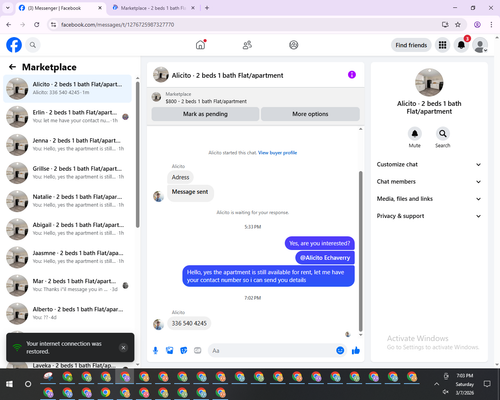Open the Facebook home logo
This screenshot has height=400, width=500.
(14, 45)
